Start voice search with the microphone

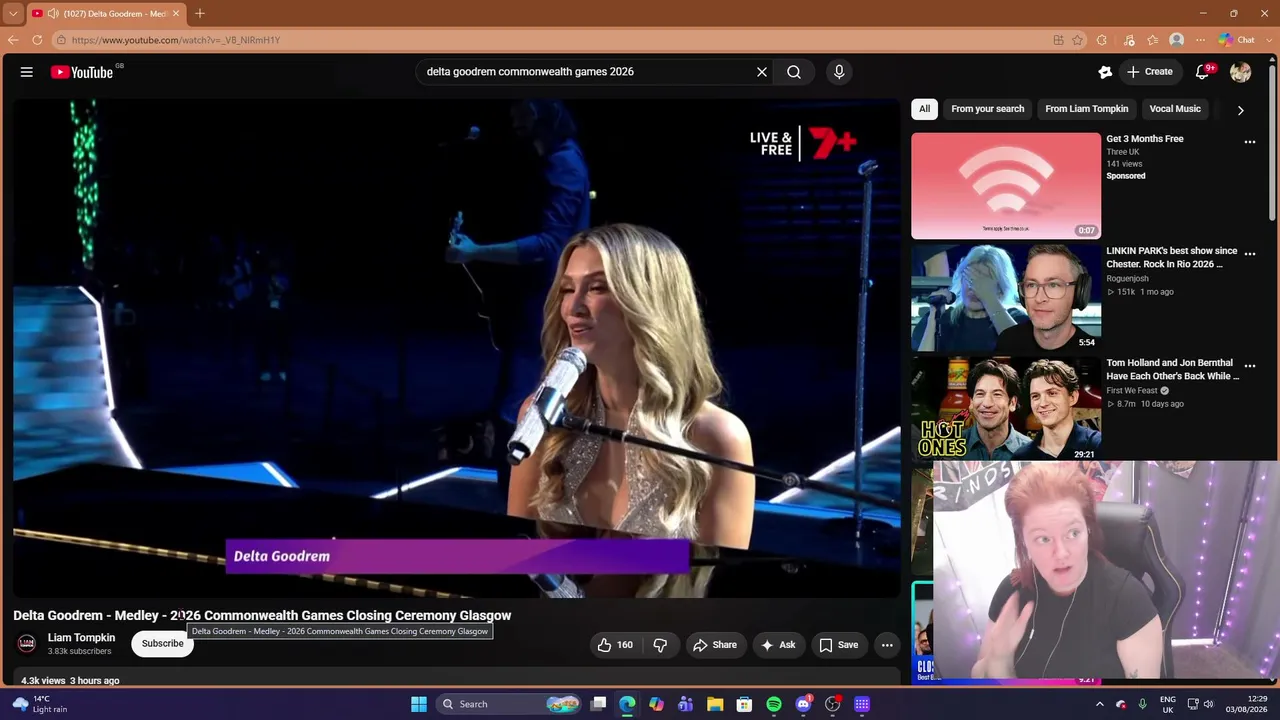[839, 72]
